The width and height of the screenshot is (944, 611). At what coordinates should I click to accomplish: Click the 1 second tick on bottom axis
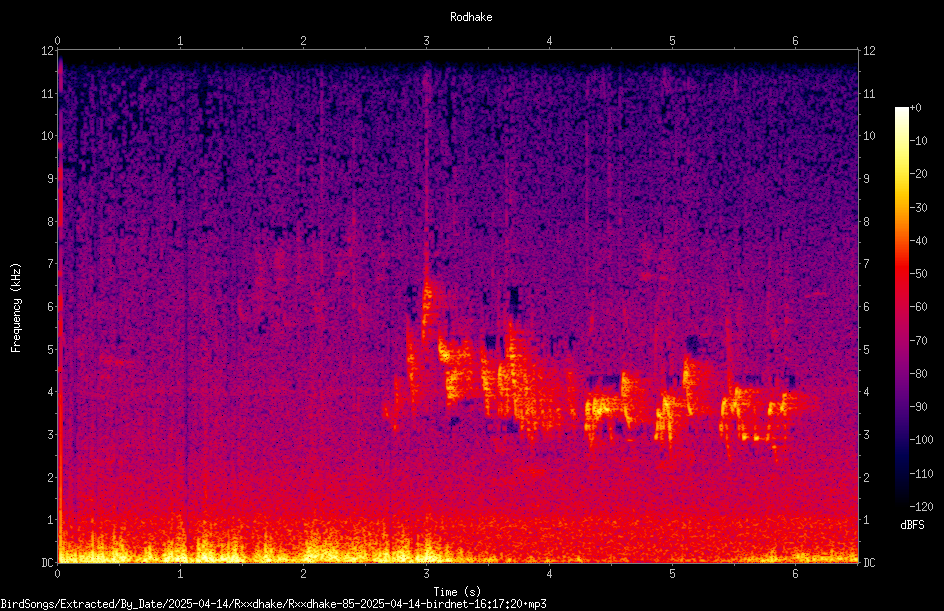click(x=180, y=574)
